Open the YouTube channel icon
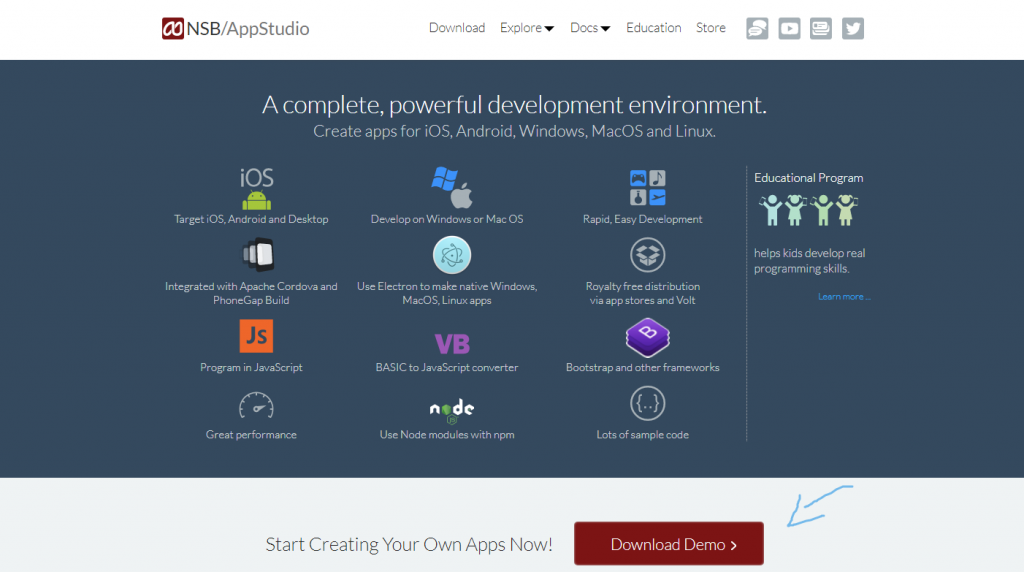 789,29
